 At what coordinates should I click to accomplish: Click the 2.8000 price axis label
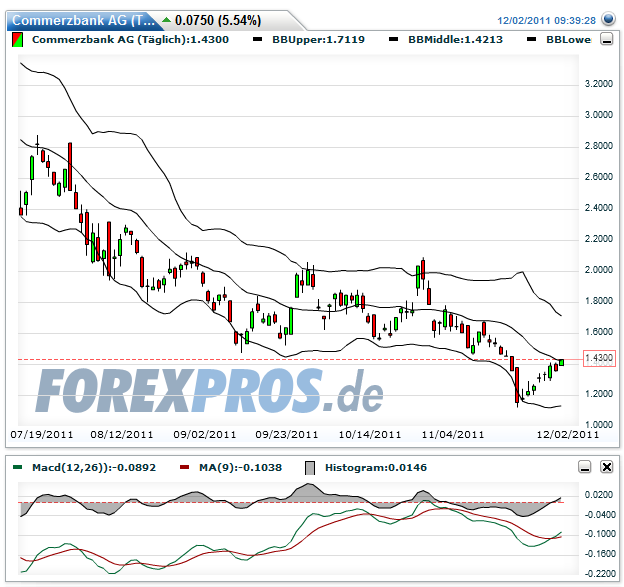click(x=599, y=146)
